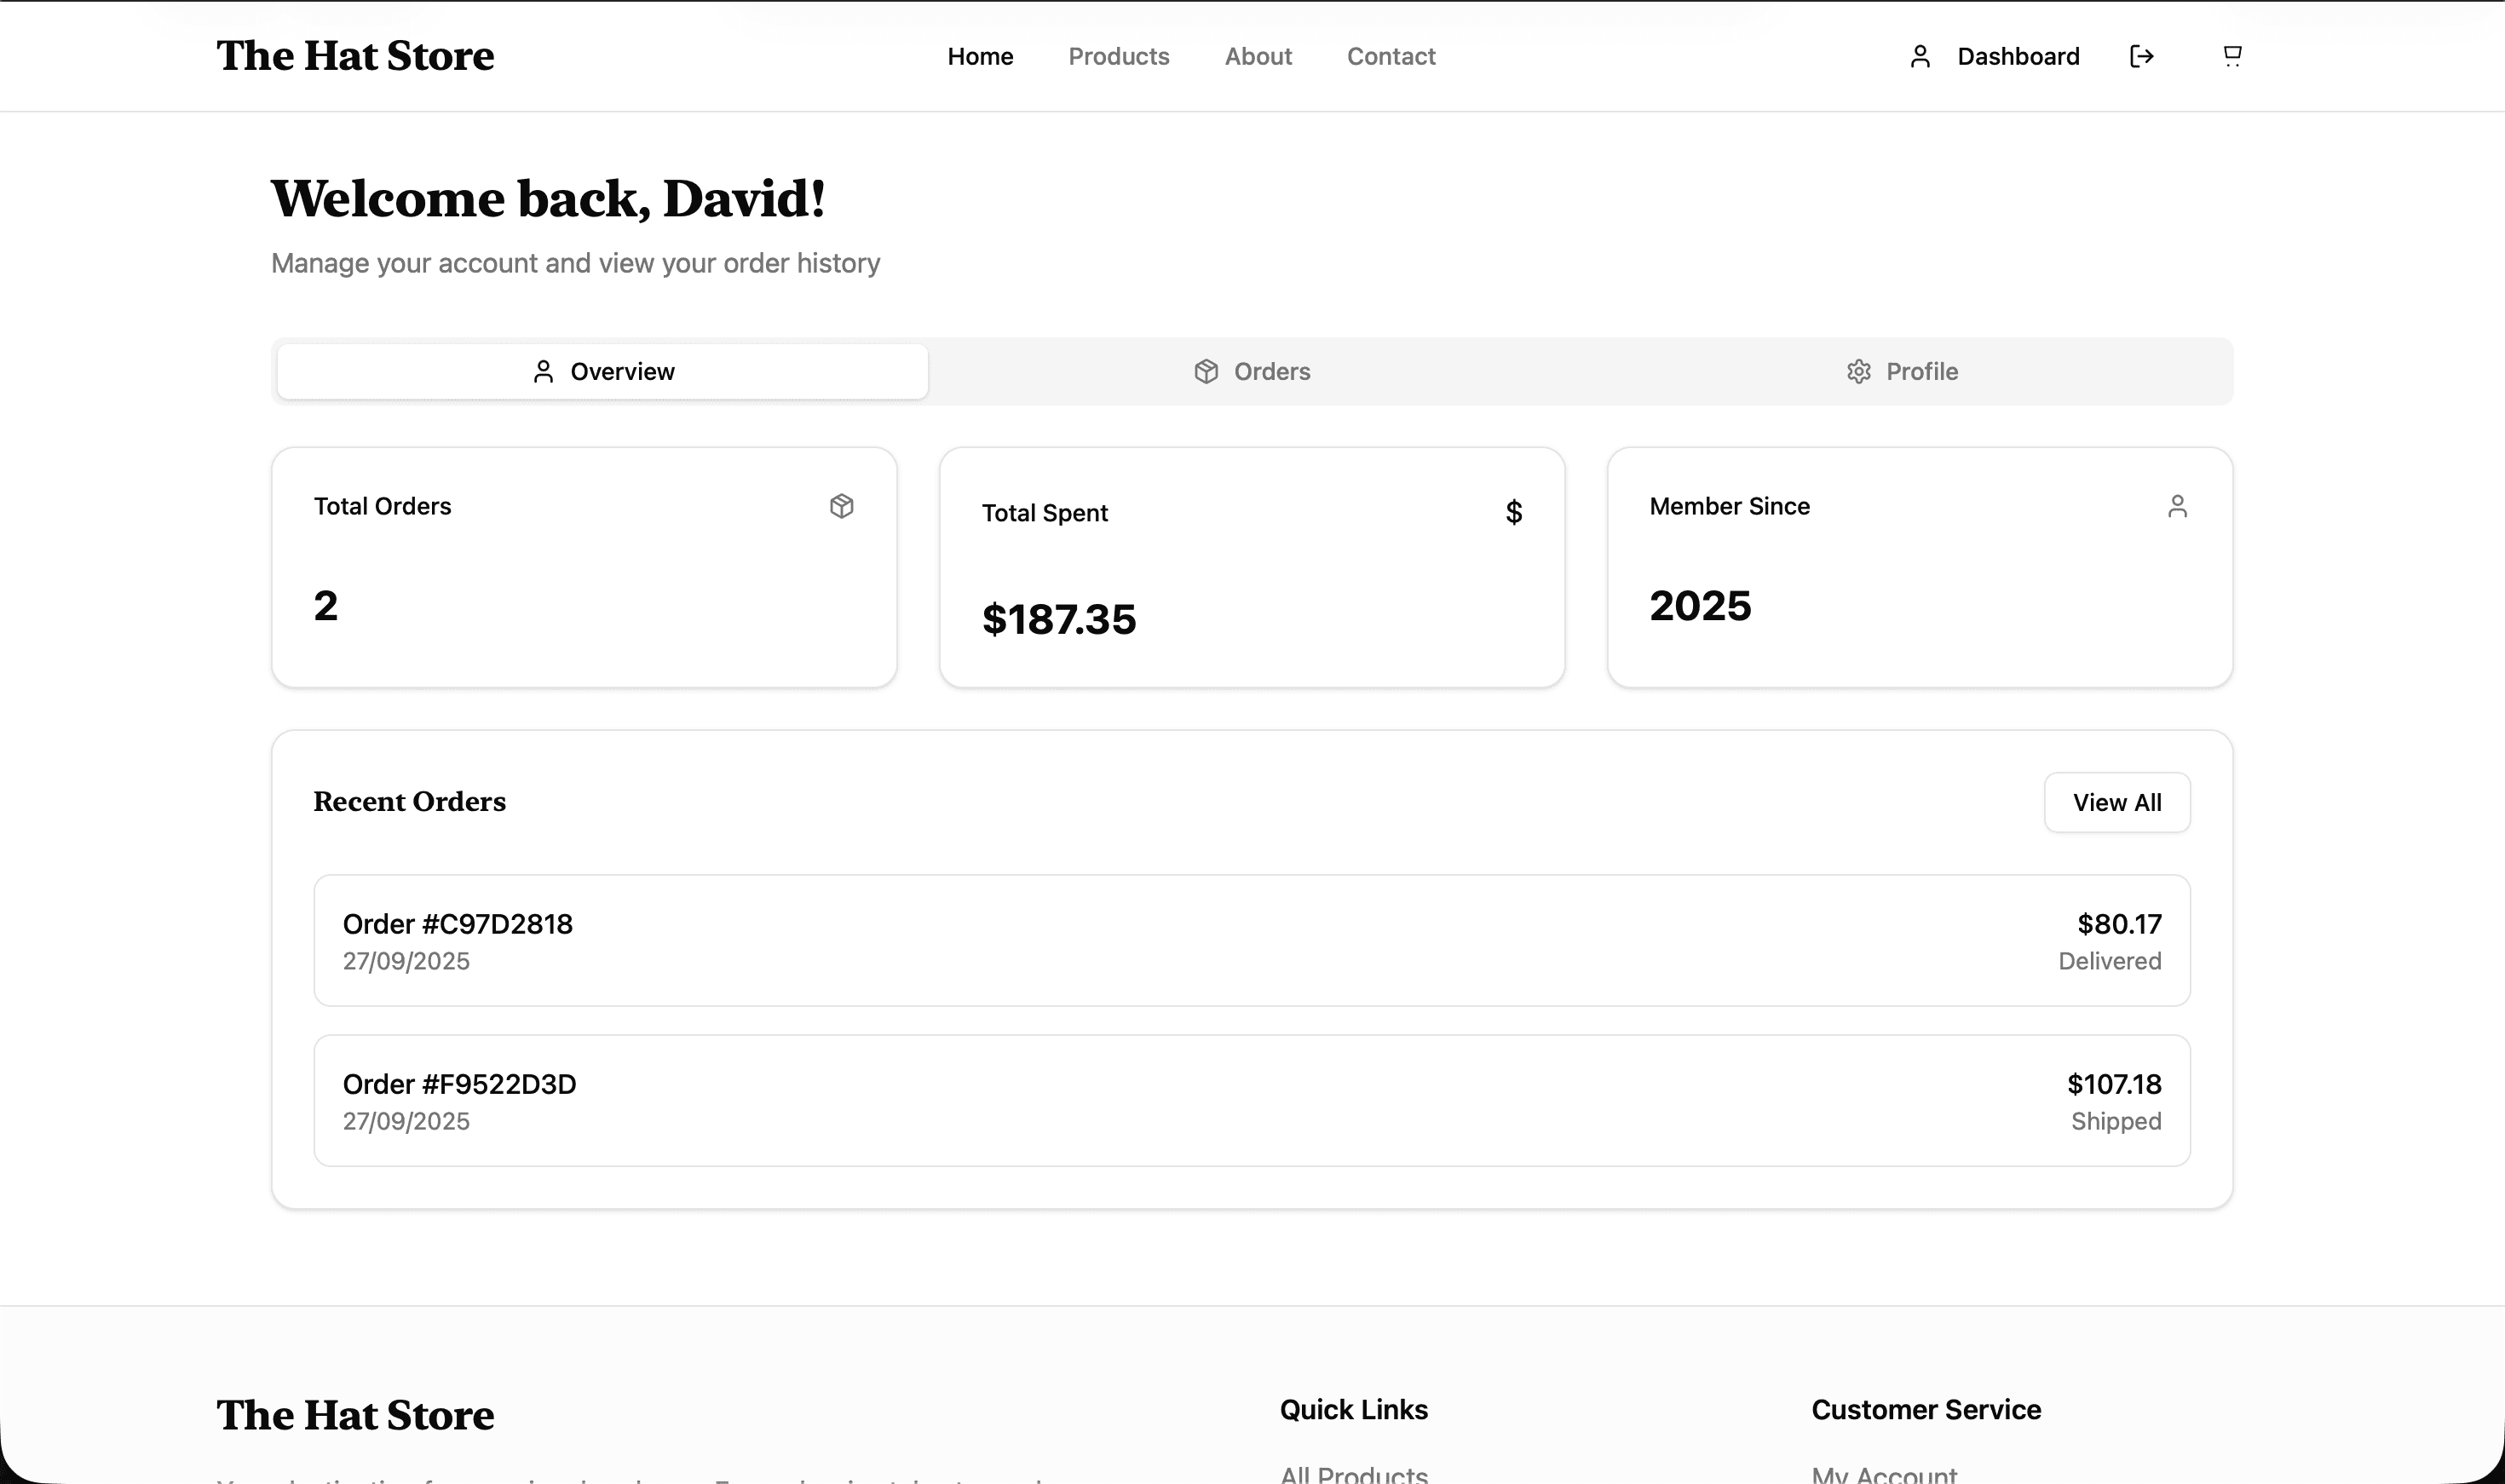Click the logout arrow icon in the header

click(2141, 56)
